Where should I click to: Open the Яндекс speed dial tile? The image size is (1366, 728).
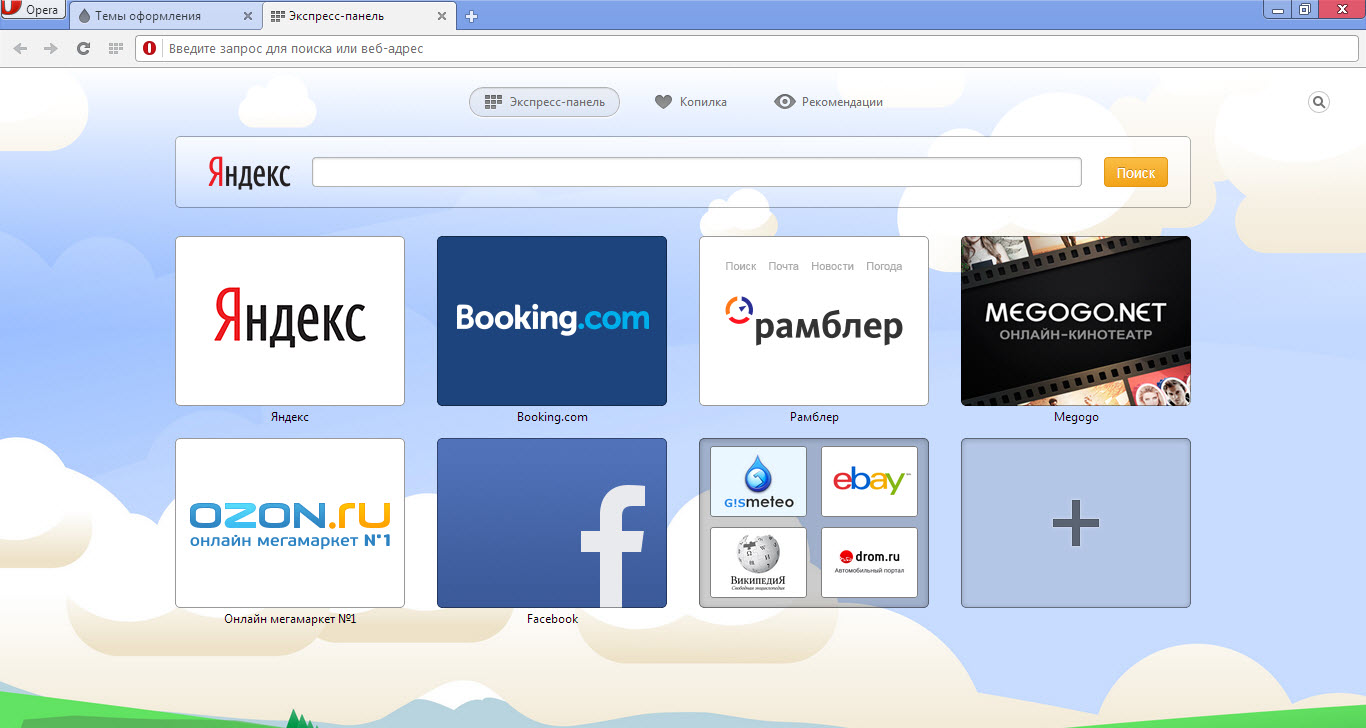coord(290,321)
